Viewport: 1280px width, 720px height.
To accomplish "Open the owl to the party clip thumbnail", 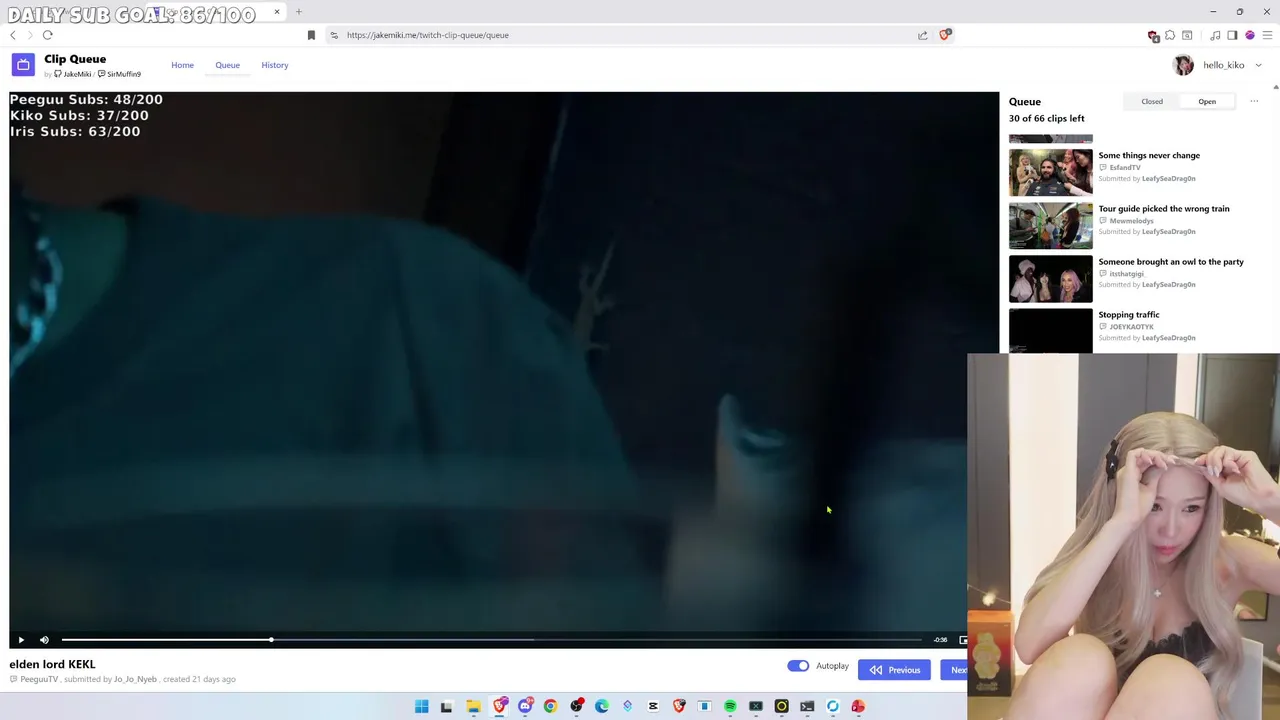I will [x=1050, y=278].
